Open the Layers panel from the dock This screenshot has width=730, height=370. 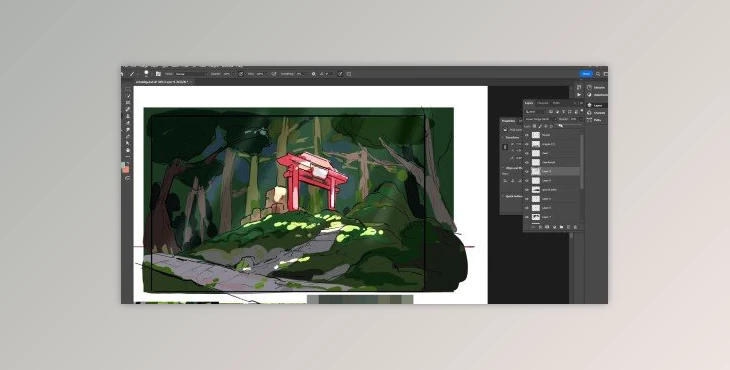click(596, 106)
